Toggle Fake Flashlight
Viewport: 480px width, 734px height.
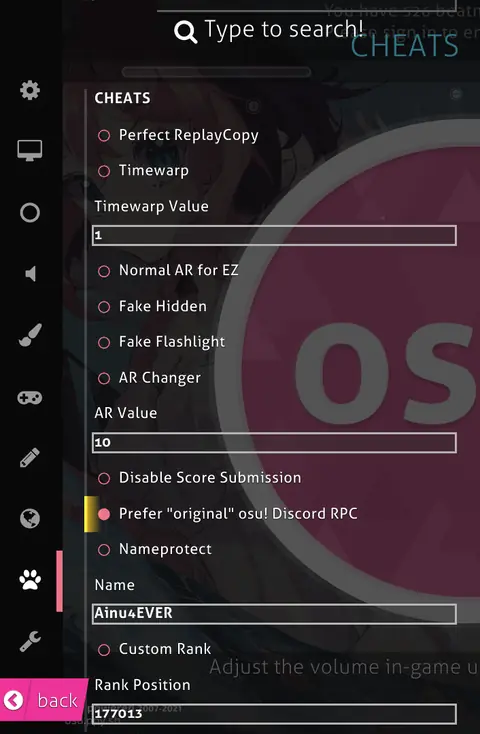(161, 342)
